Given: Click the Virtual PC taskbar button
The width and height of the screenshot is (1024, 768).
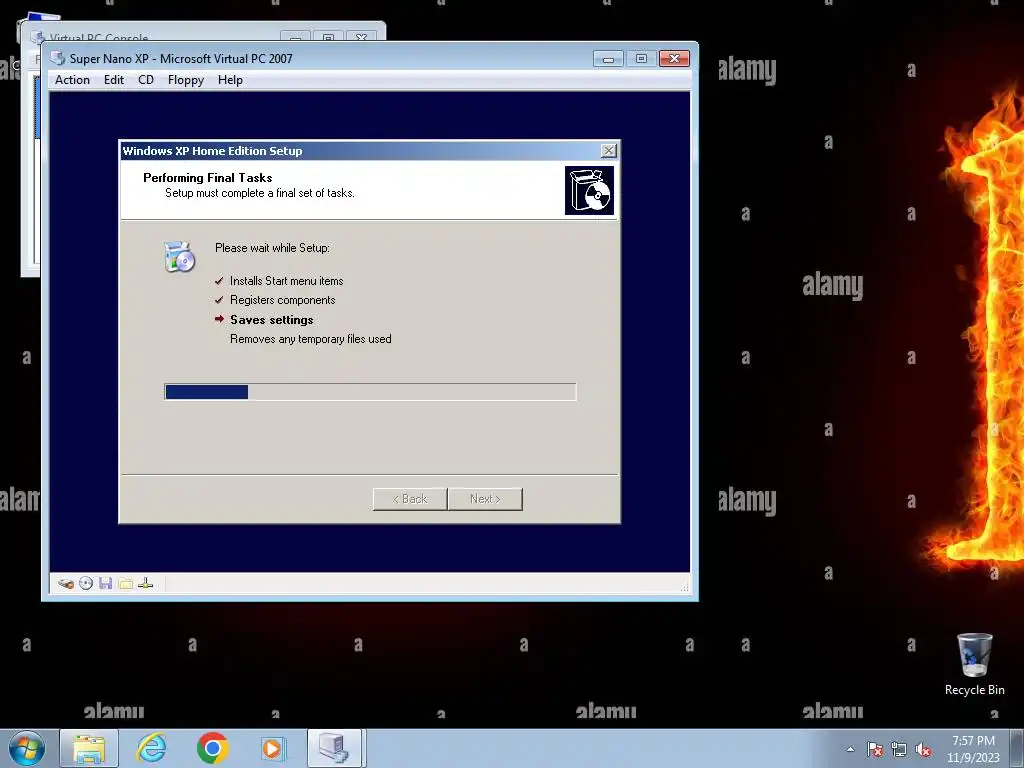Looking at the screenshot, I should (334, 748).
